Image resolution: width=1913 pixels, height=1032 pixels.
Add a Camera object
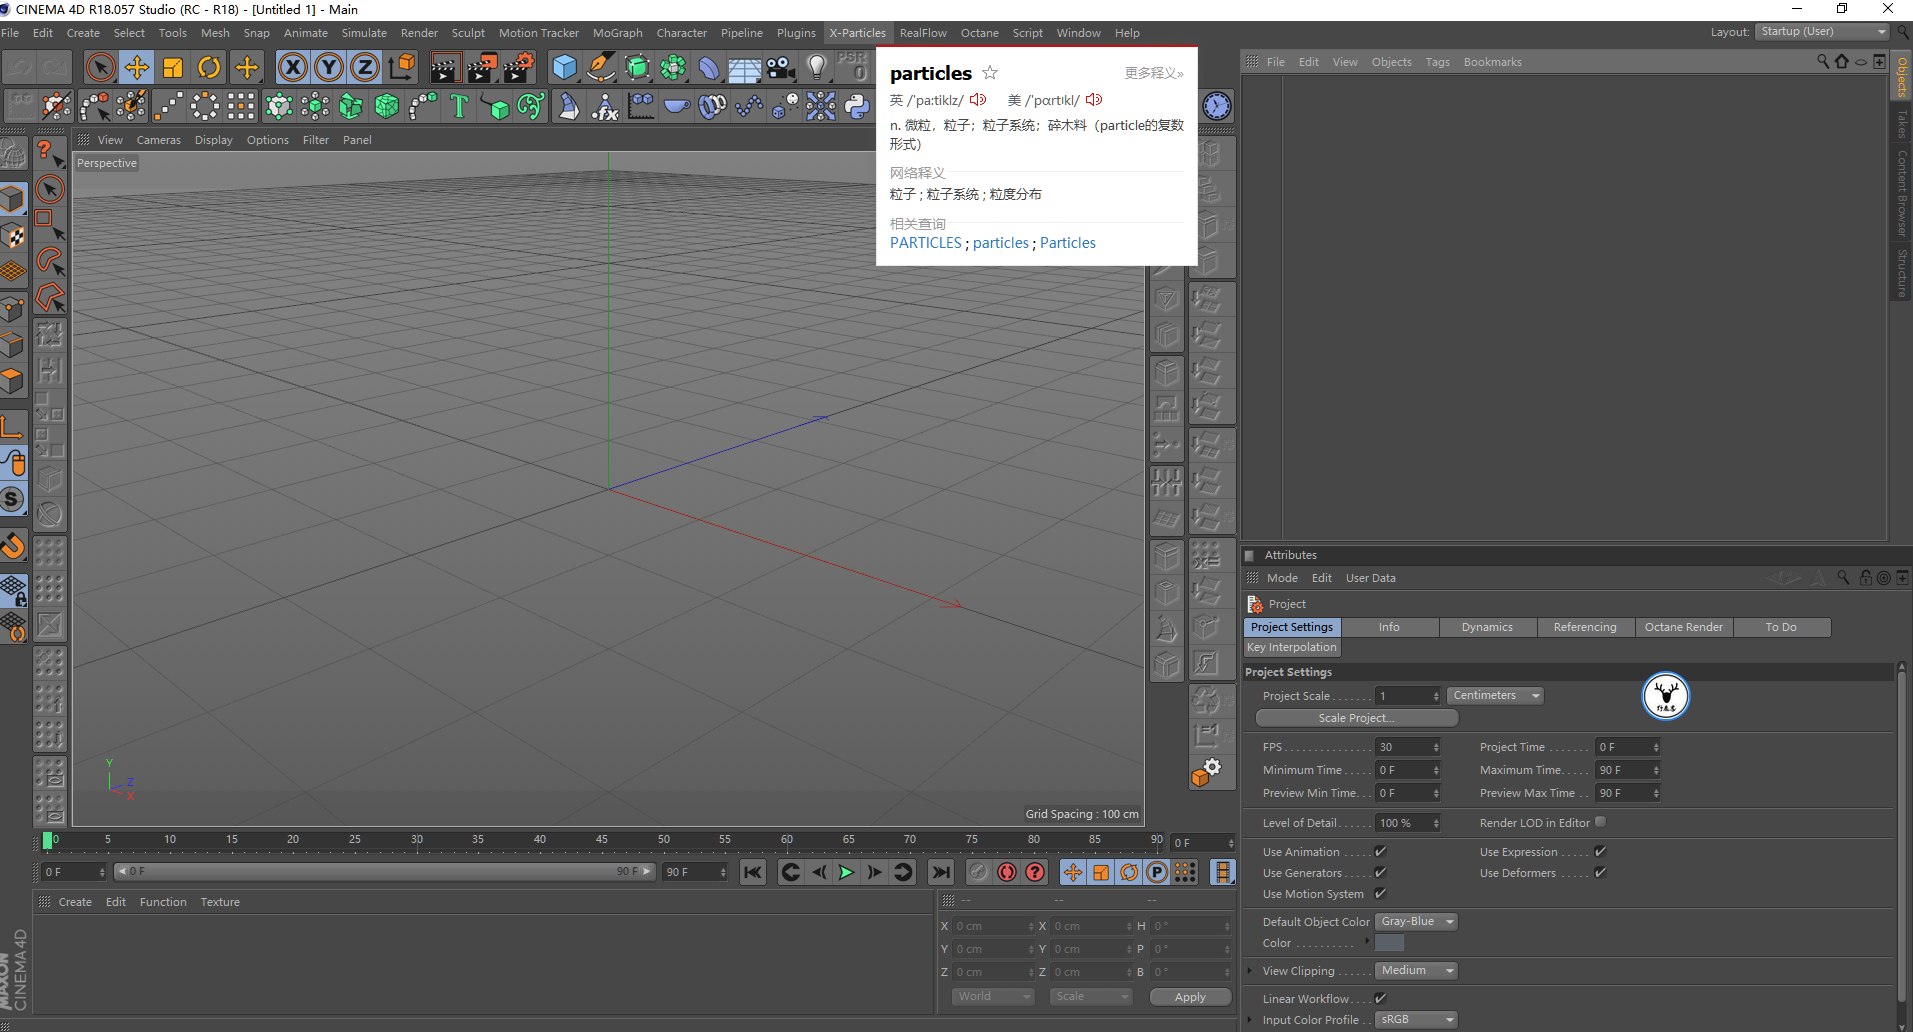(x=781, y=68)
